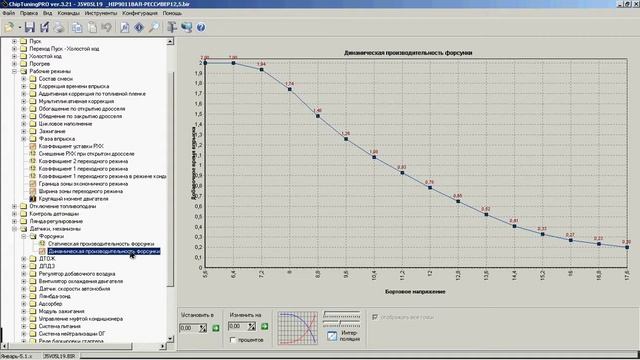Viewport: 640px width, 360px height.
Task: Click the Open file toolbar icon
Action: coord(9,27)
